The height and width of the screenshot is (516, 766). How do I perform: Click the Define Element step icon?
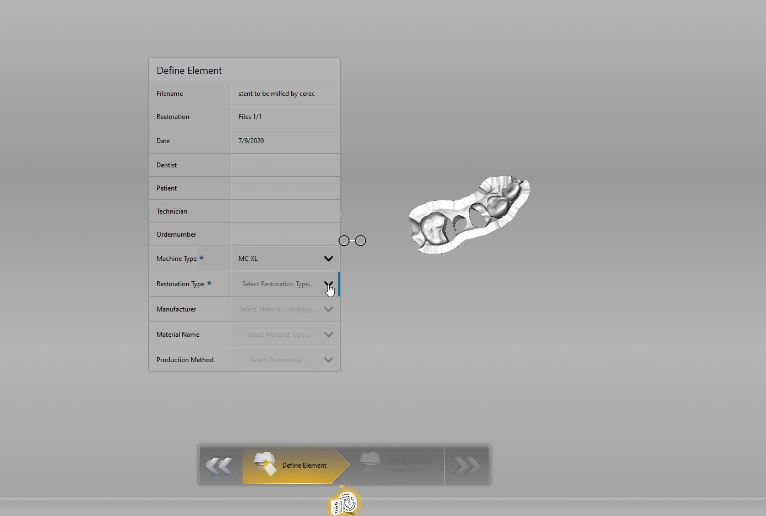click(265, 463)
